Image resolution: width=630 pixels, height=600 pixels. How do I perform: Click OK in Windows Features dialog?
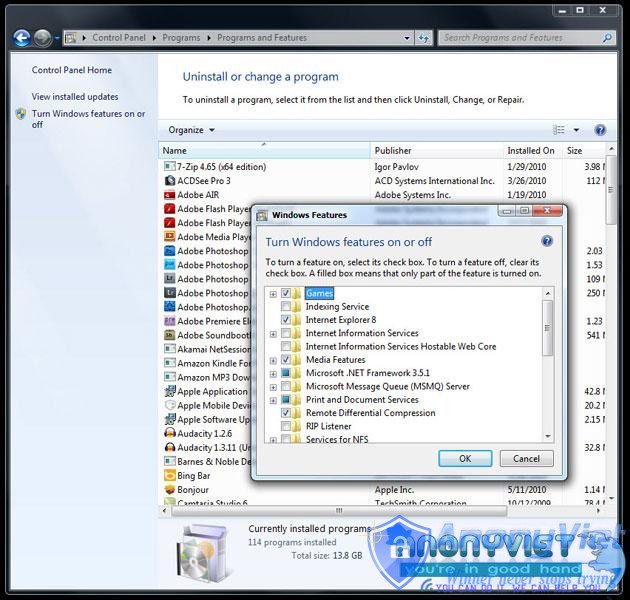pyautogui.click(x=465, y=459)
